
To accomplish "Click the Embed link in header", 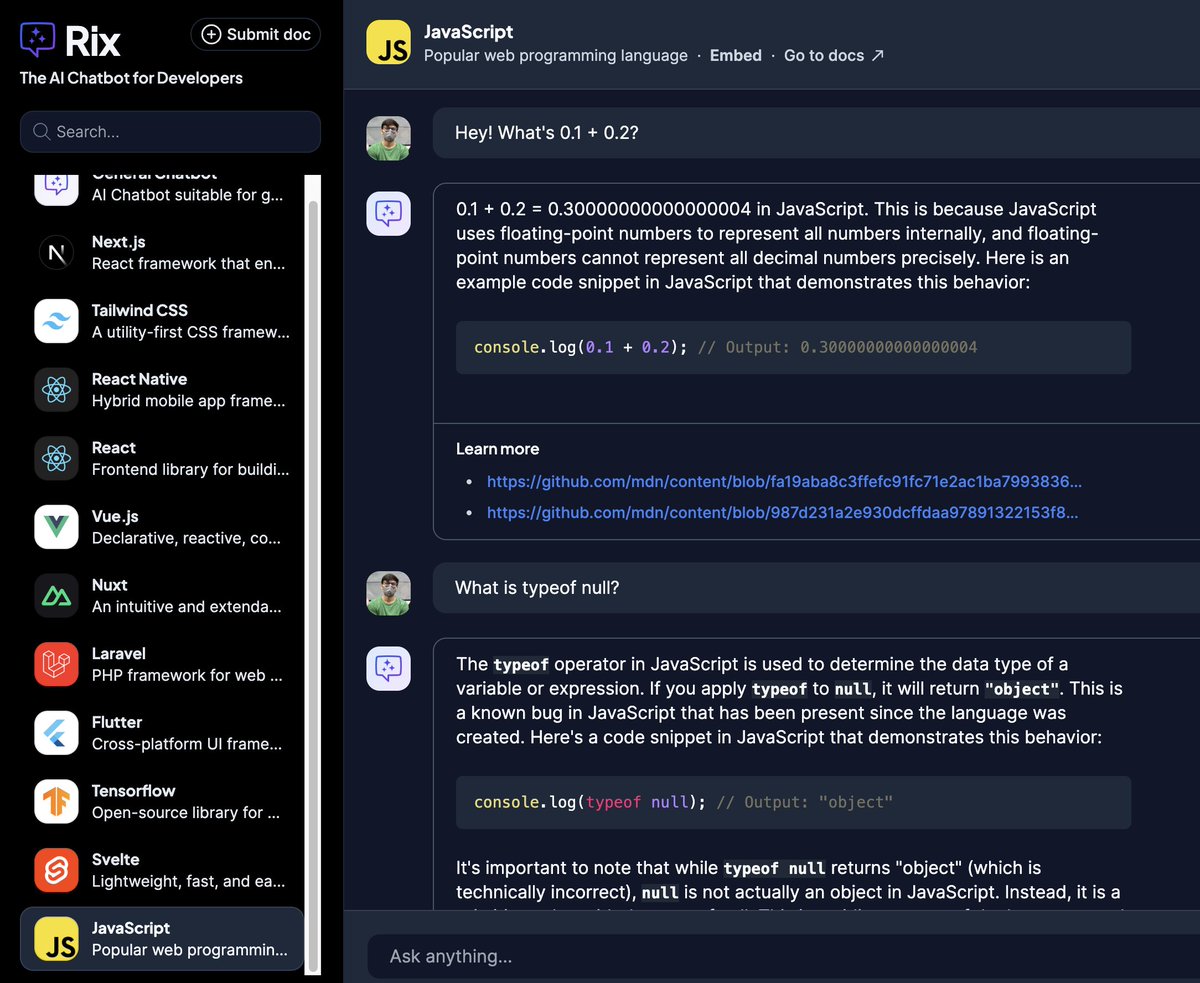I will coord(736,56).
